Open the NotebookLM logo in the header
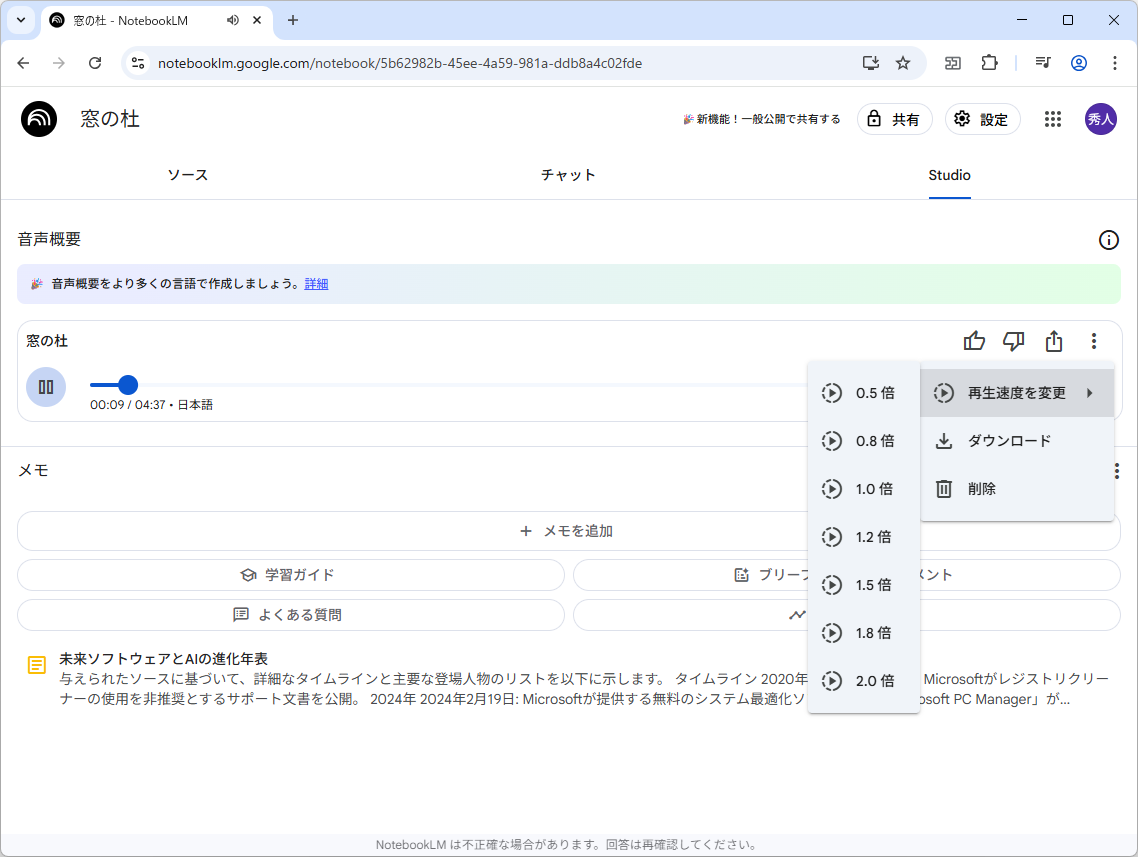 (x=38, y=118)
